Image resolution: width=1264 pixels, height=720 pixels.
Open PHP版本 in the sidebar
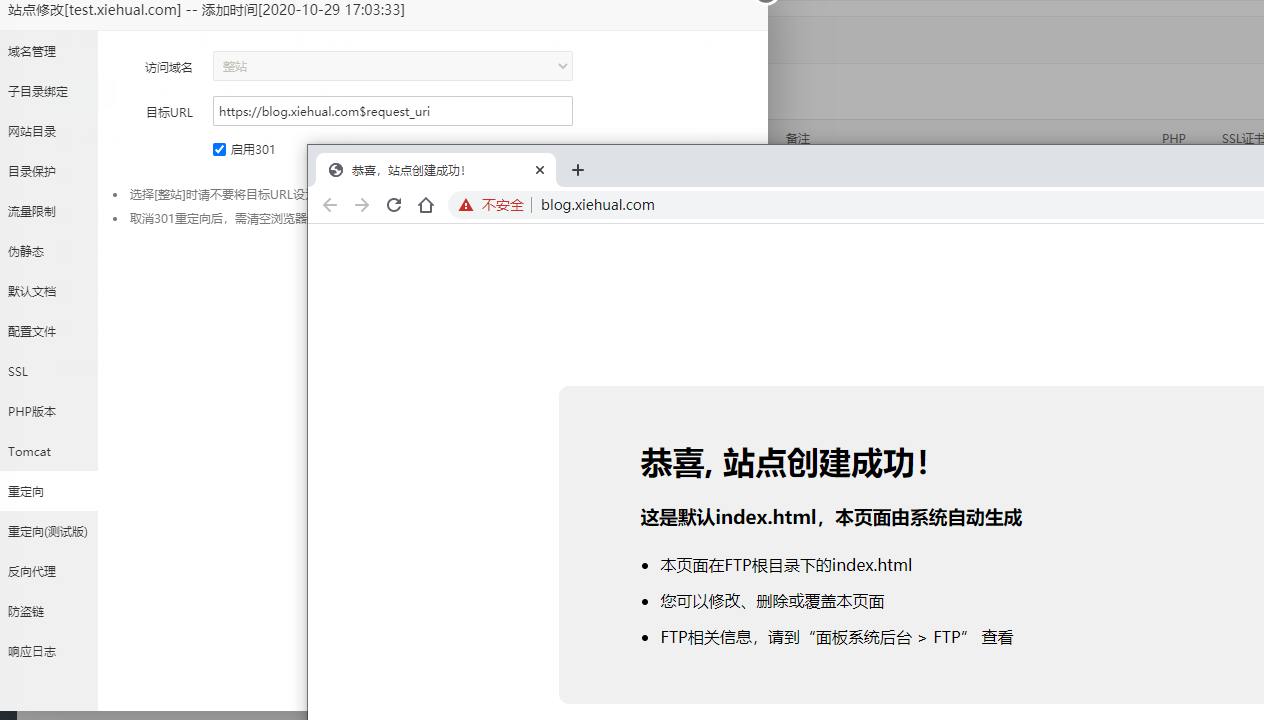(49, 411)
